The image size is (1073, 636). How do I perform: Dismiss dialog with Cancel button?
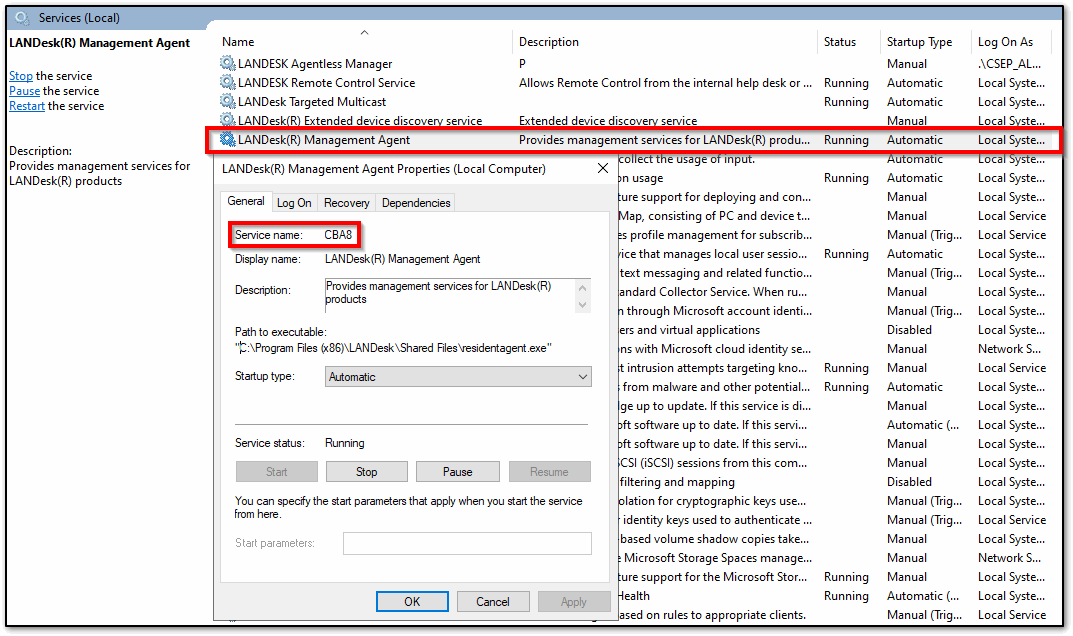(x=493, y=602)
